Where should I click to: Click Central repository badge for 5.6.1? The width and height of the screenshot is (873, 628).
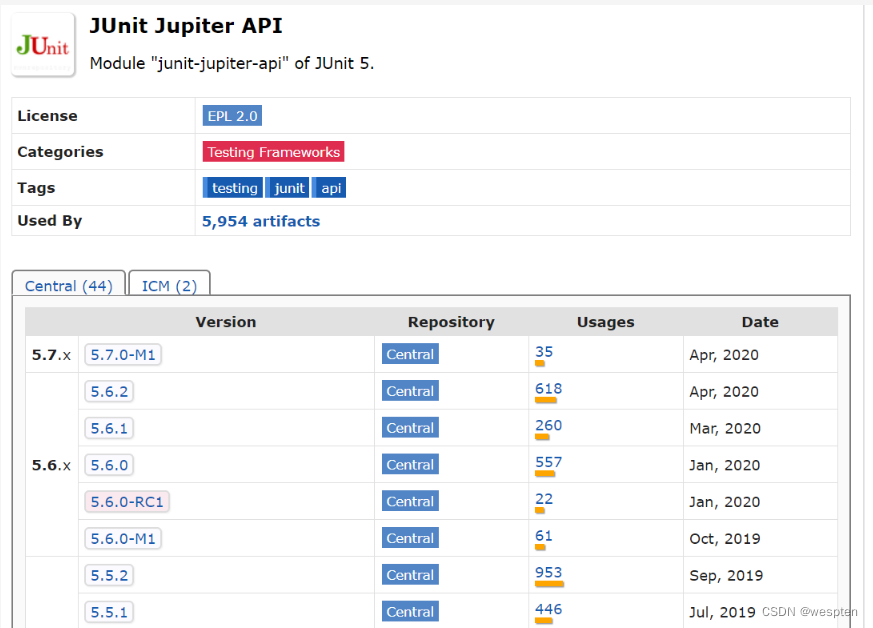pyautogui.click(x=410, y=428)
